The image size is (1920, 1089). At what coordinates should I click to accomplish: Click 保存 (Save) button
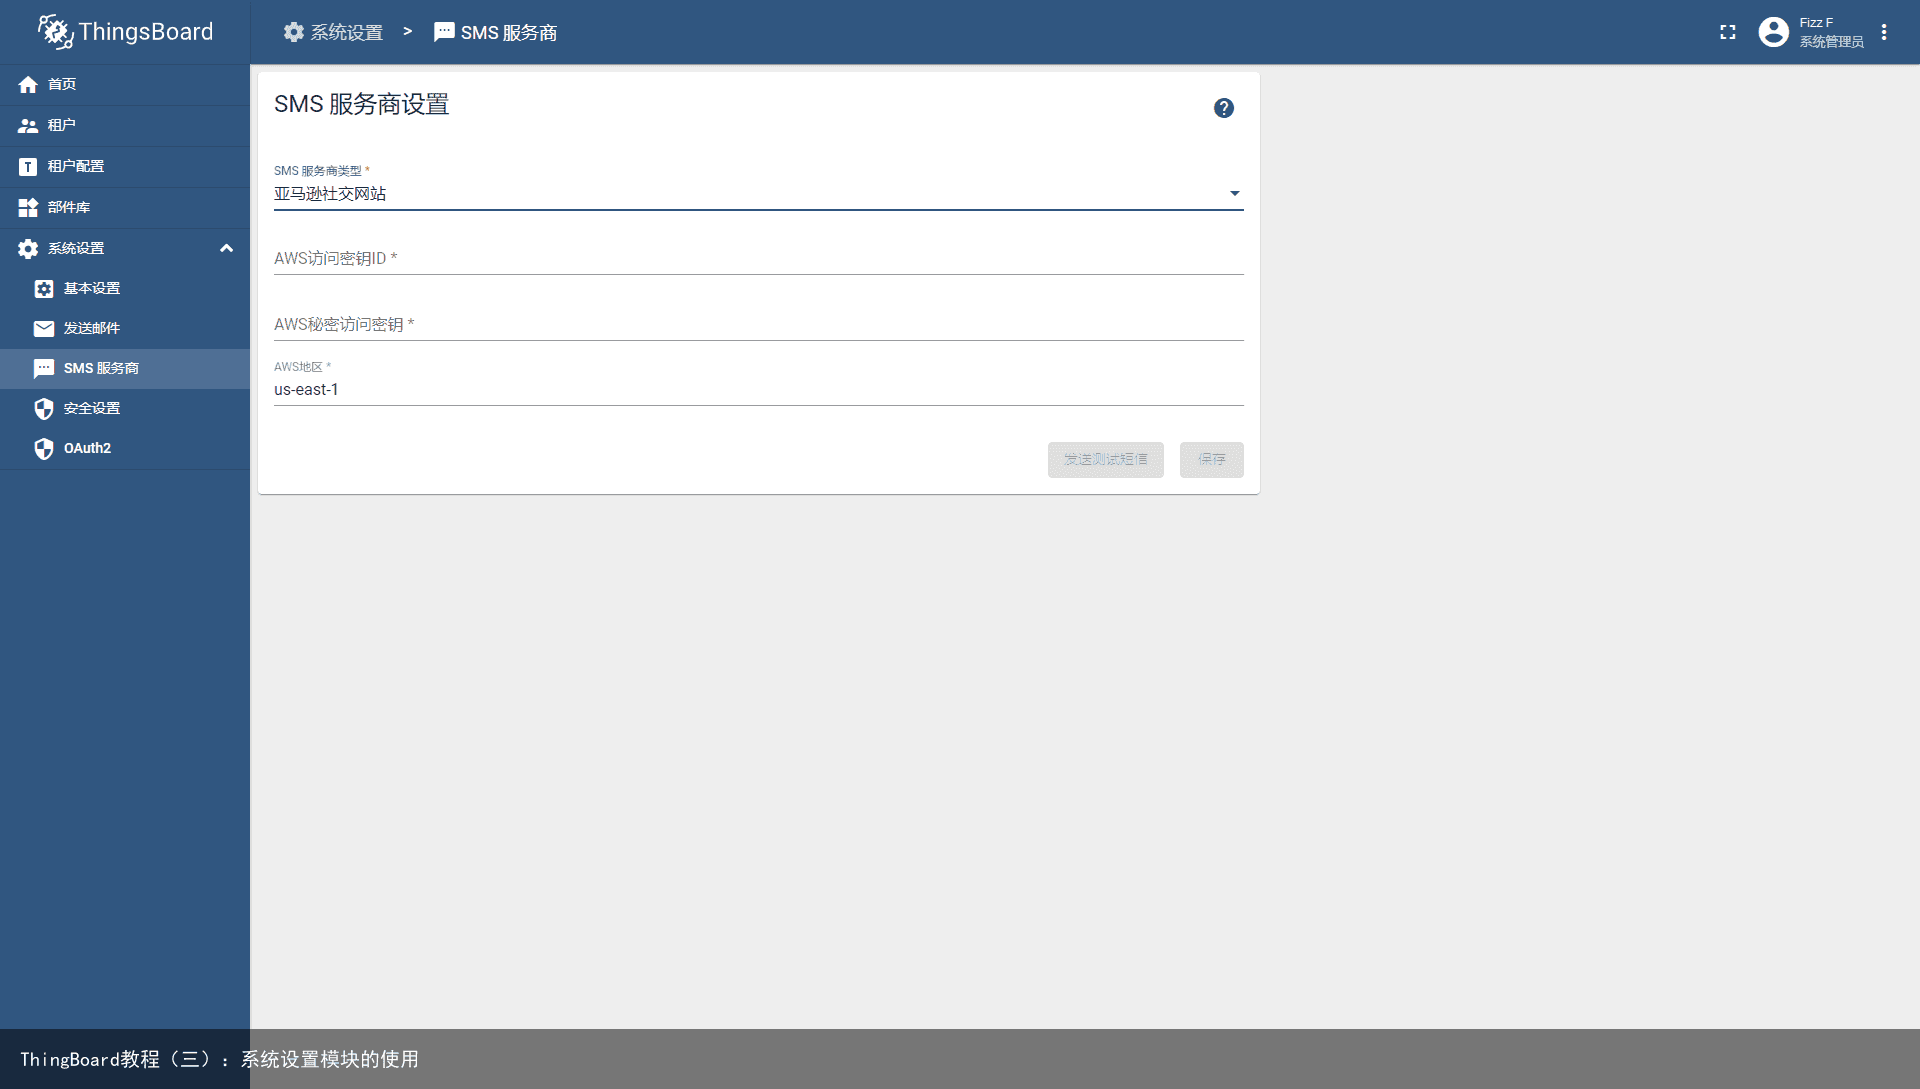coord(1211,459)
